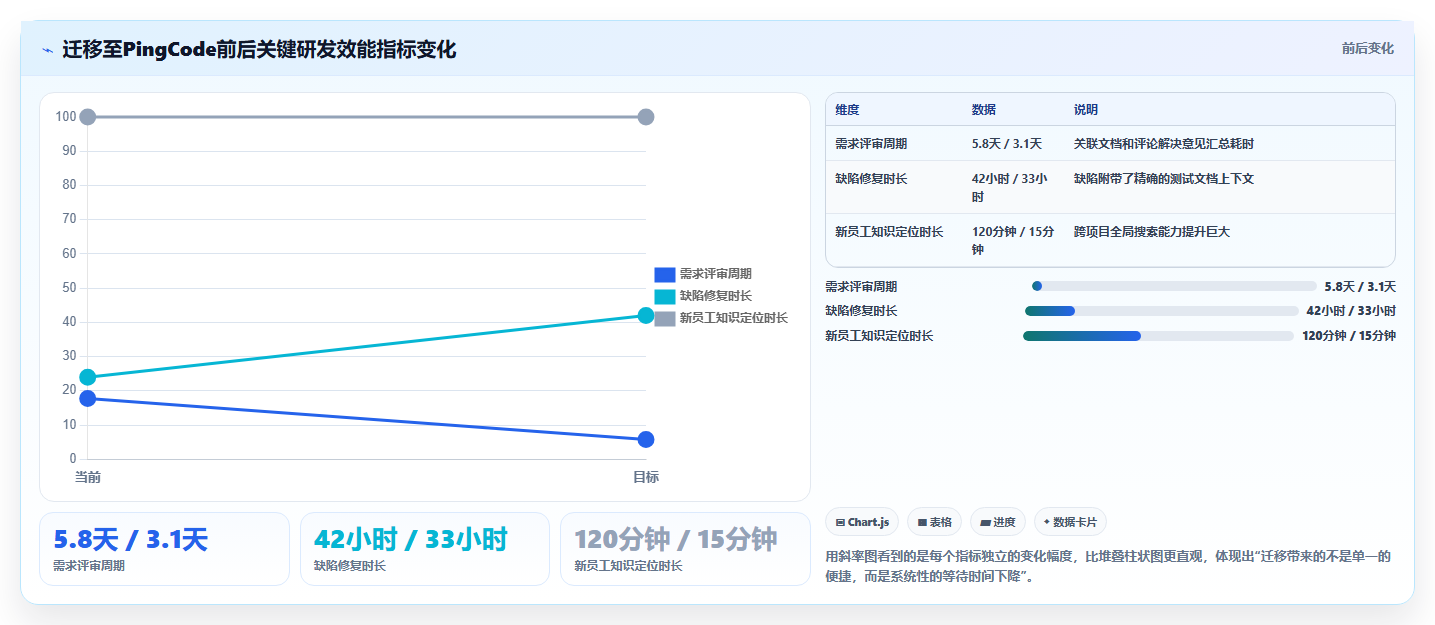Click 42小时 / 33小时 in the table
The width and height of the screenshot is (1435, 625).
click(1010, 188)
